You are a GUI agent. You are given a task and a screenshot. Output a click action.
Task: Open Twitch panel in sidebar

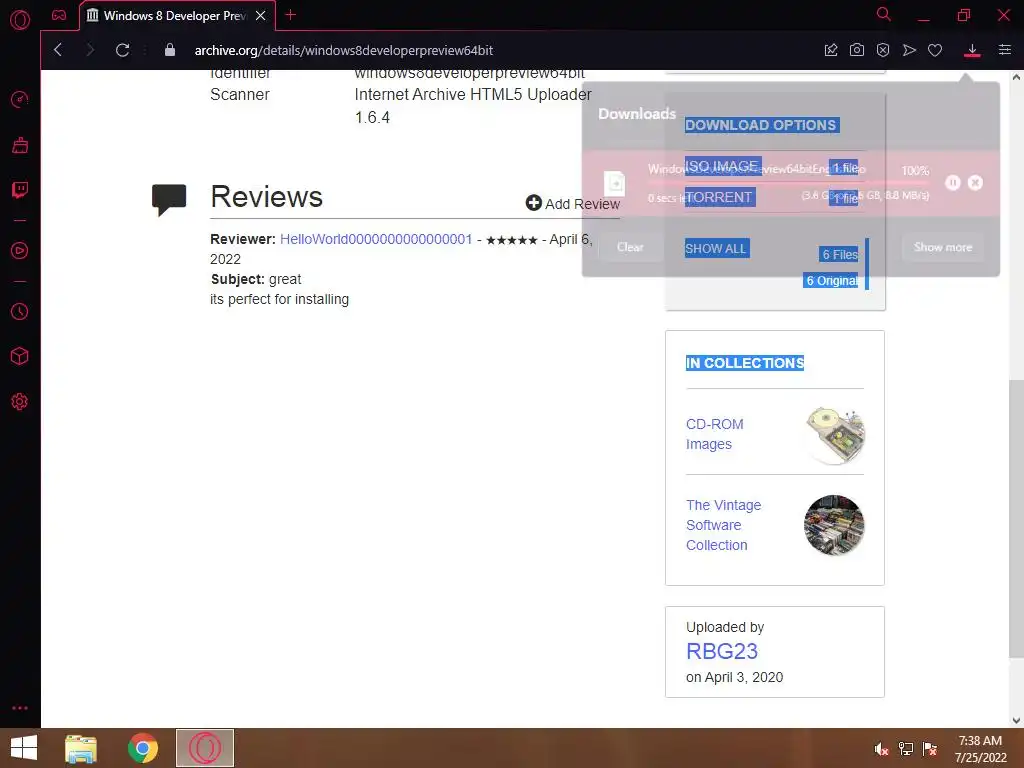pos(20,190)
